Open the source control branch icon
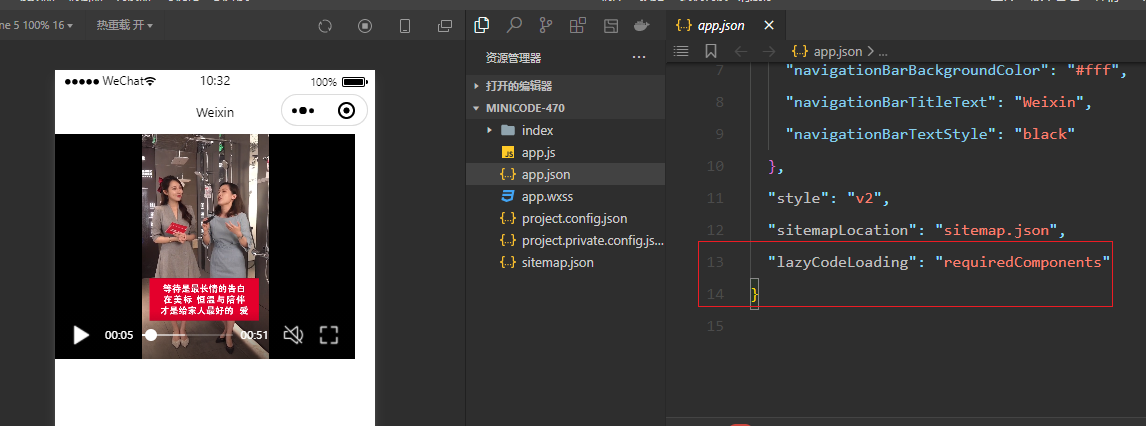Image resolution: width=1146 pixels, height=426 pixels. point(546,26)
